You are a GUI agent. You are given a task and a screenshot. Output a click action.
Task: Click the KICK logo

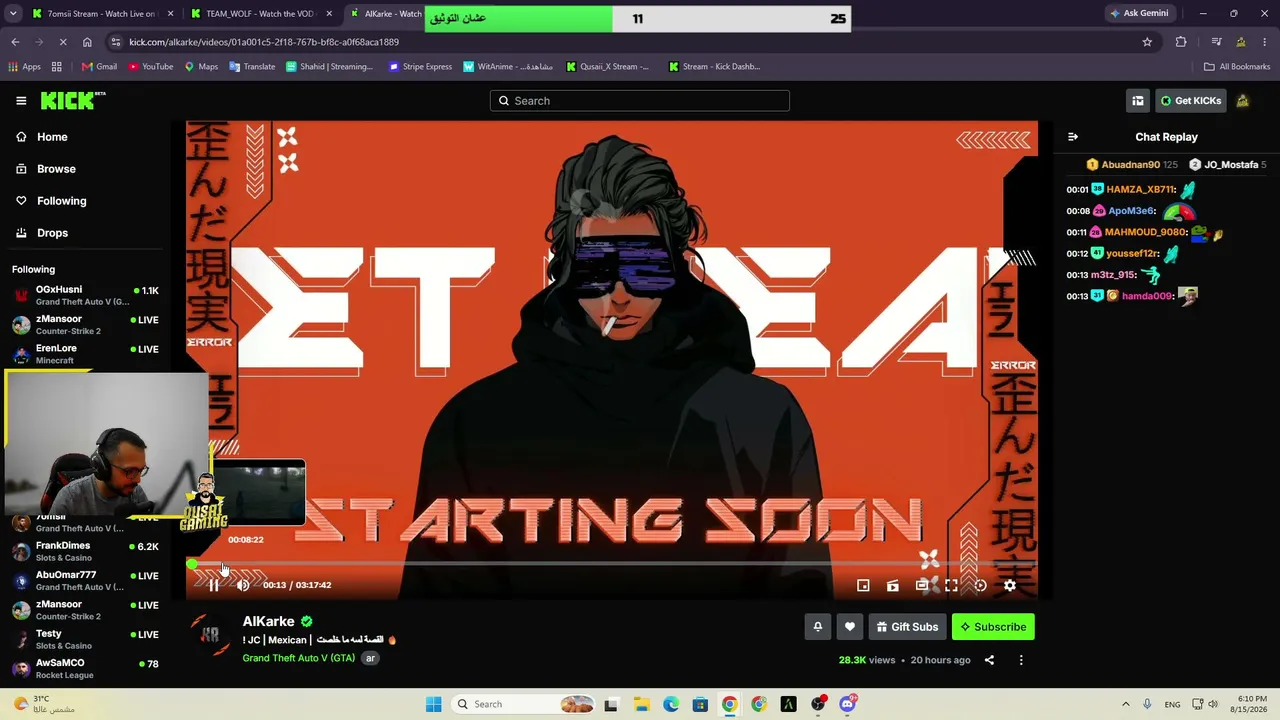tap(73, 100)
